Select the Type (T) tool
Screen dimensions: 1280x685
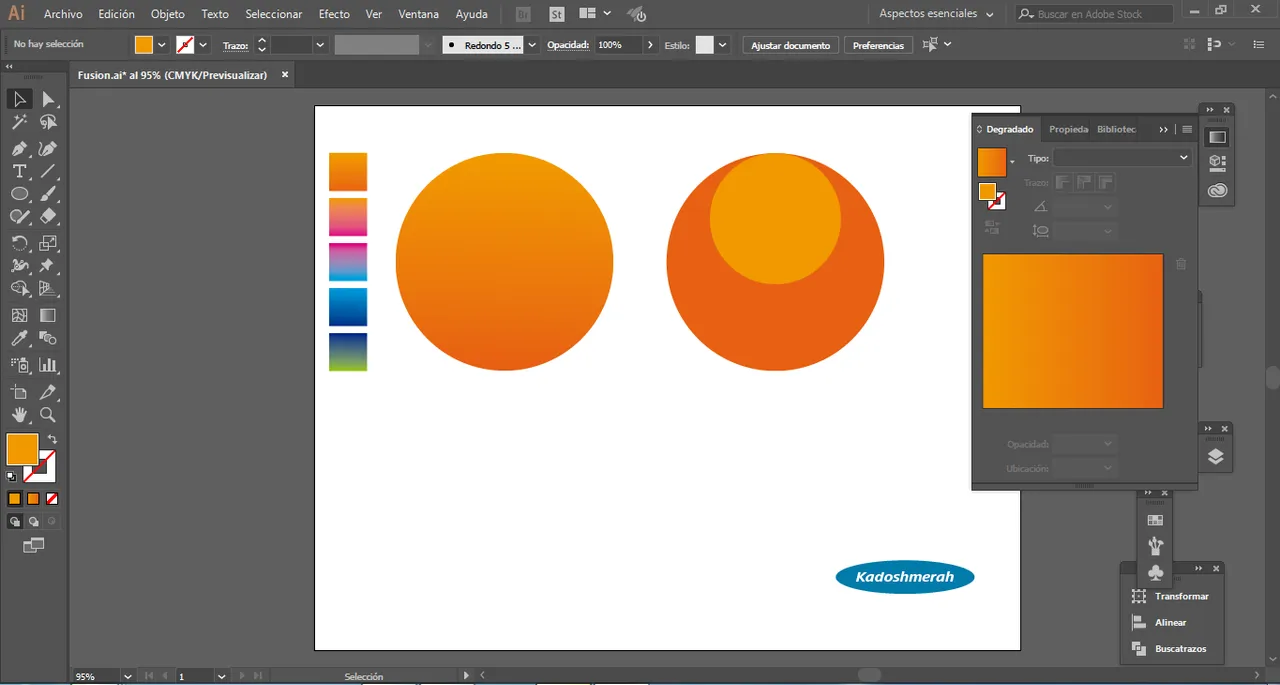19,171
